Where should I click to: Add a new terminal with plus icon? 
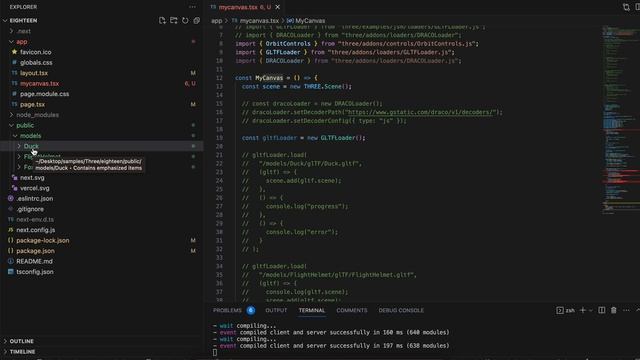coord(582,311)
